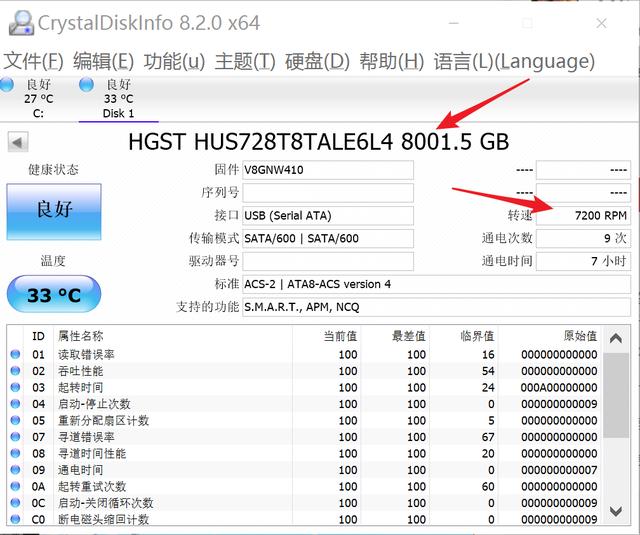The image size is (640, 535).
Task: Go to previous disk with left arrow button
Action: click(18, 142)
